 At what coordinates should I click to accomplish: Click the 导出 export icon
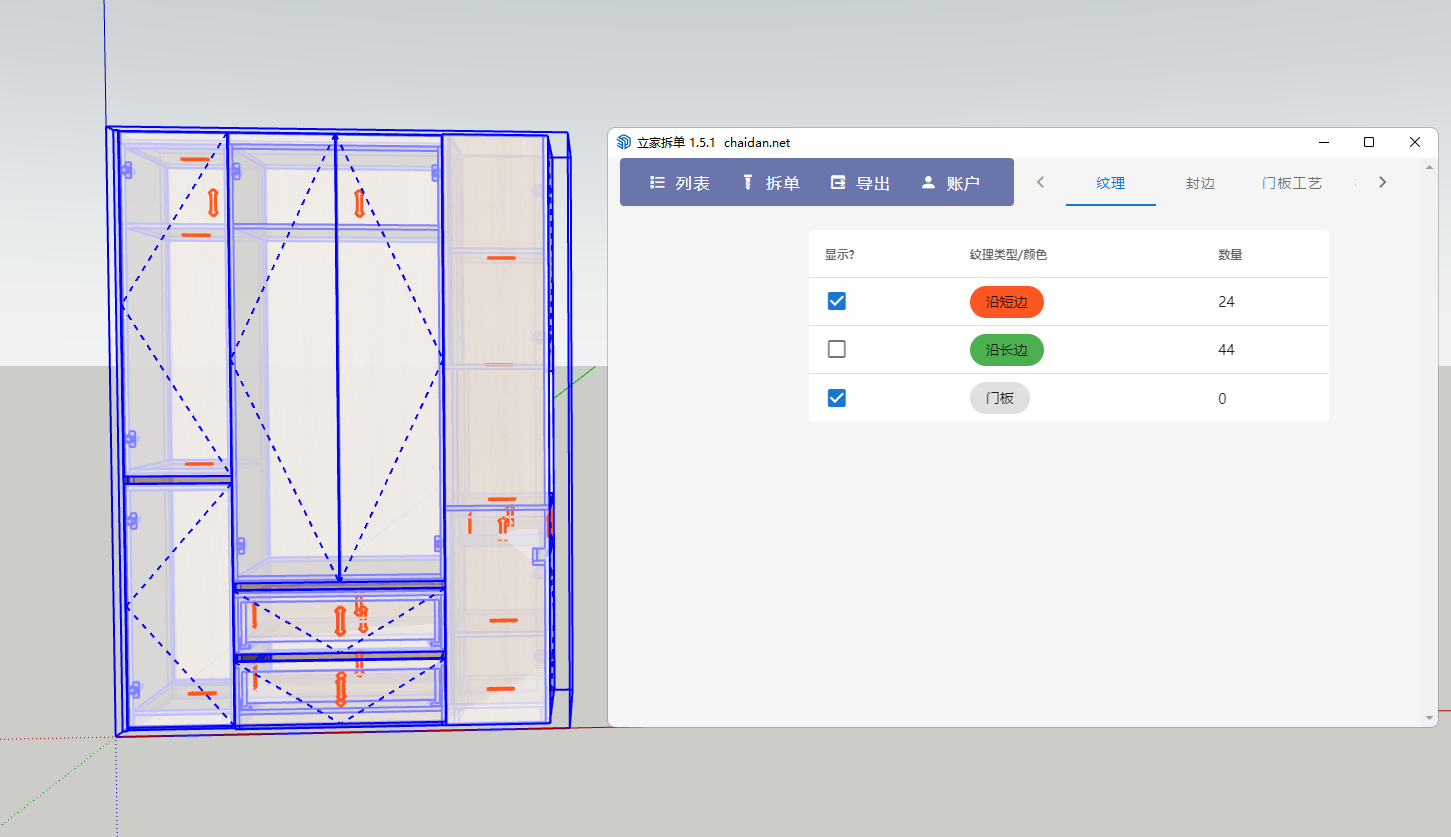click(x=838, y=183)
